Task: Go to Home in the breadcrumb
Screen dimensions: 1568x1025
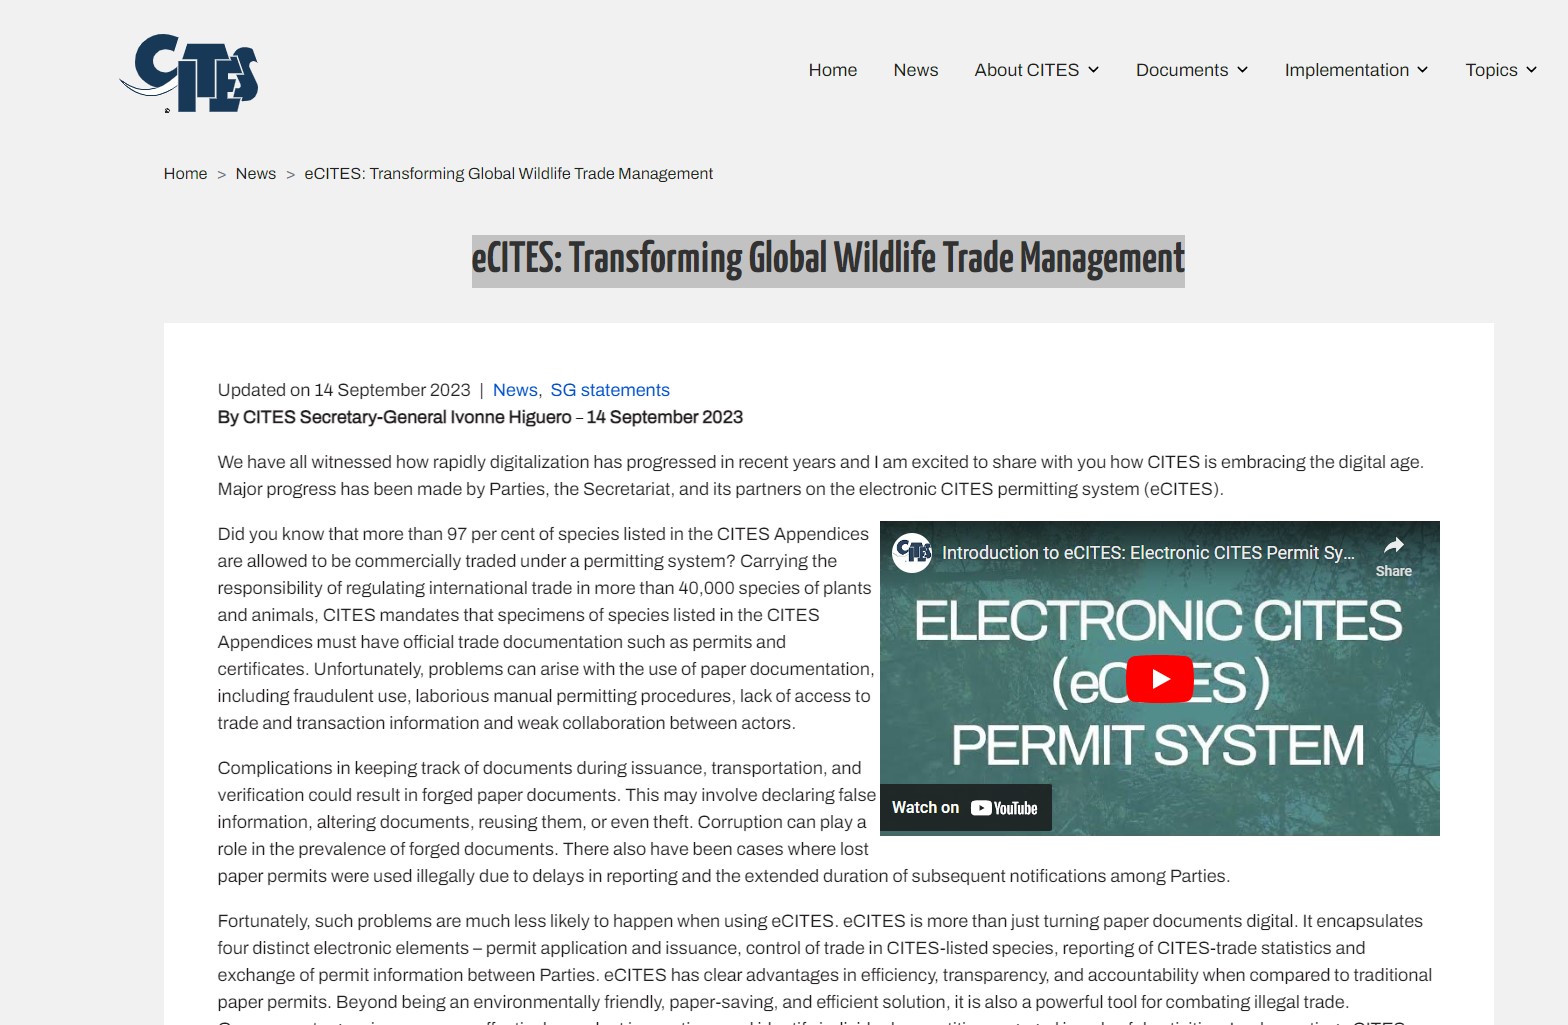Action: click(186, 174)
